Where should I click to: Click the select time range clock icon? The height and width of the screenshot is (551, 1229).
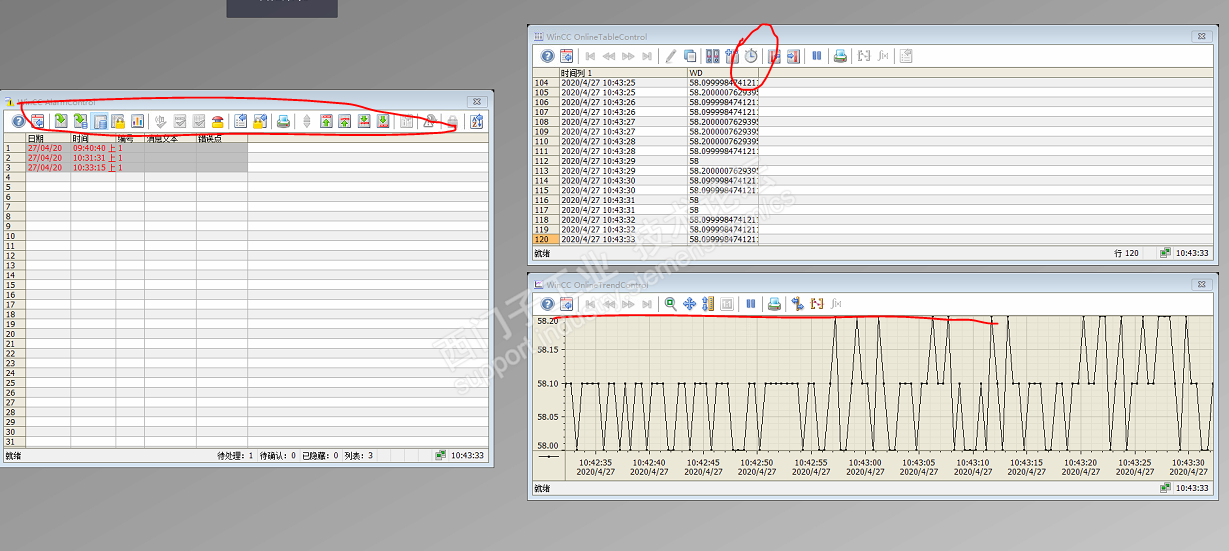pyautogui.click(x=751, y=56)
